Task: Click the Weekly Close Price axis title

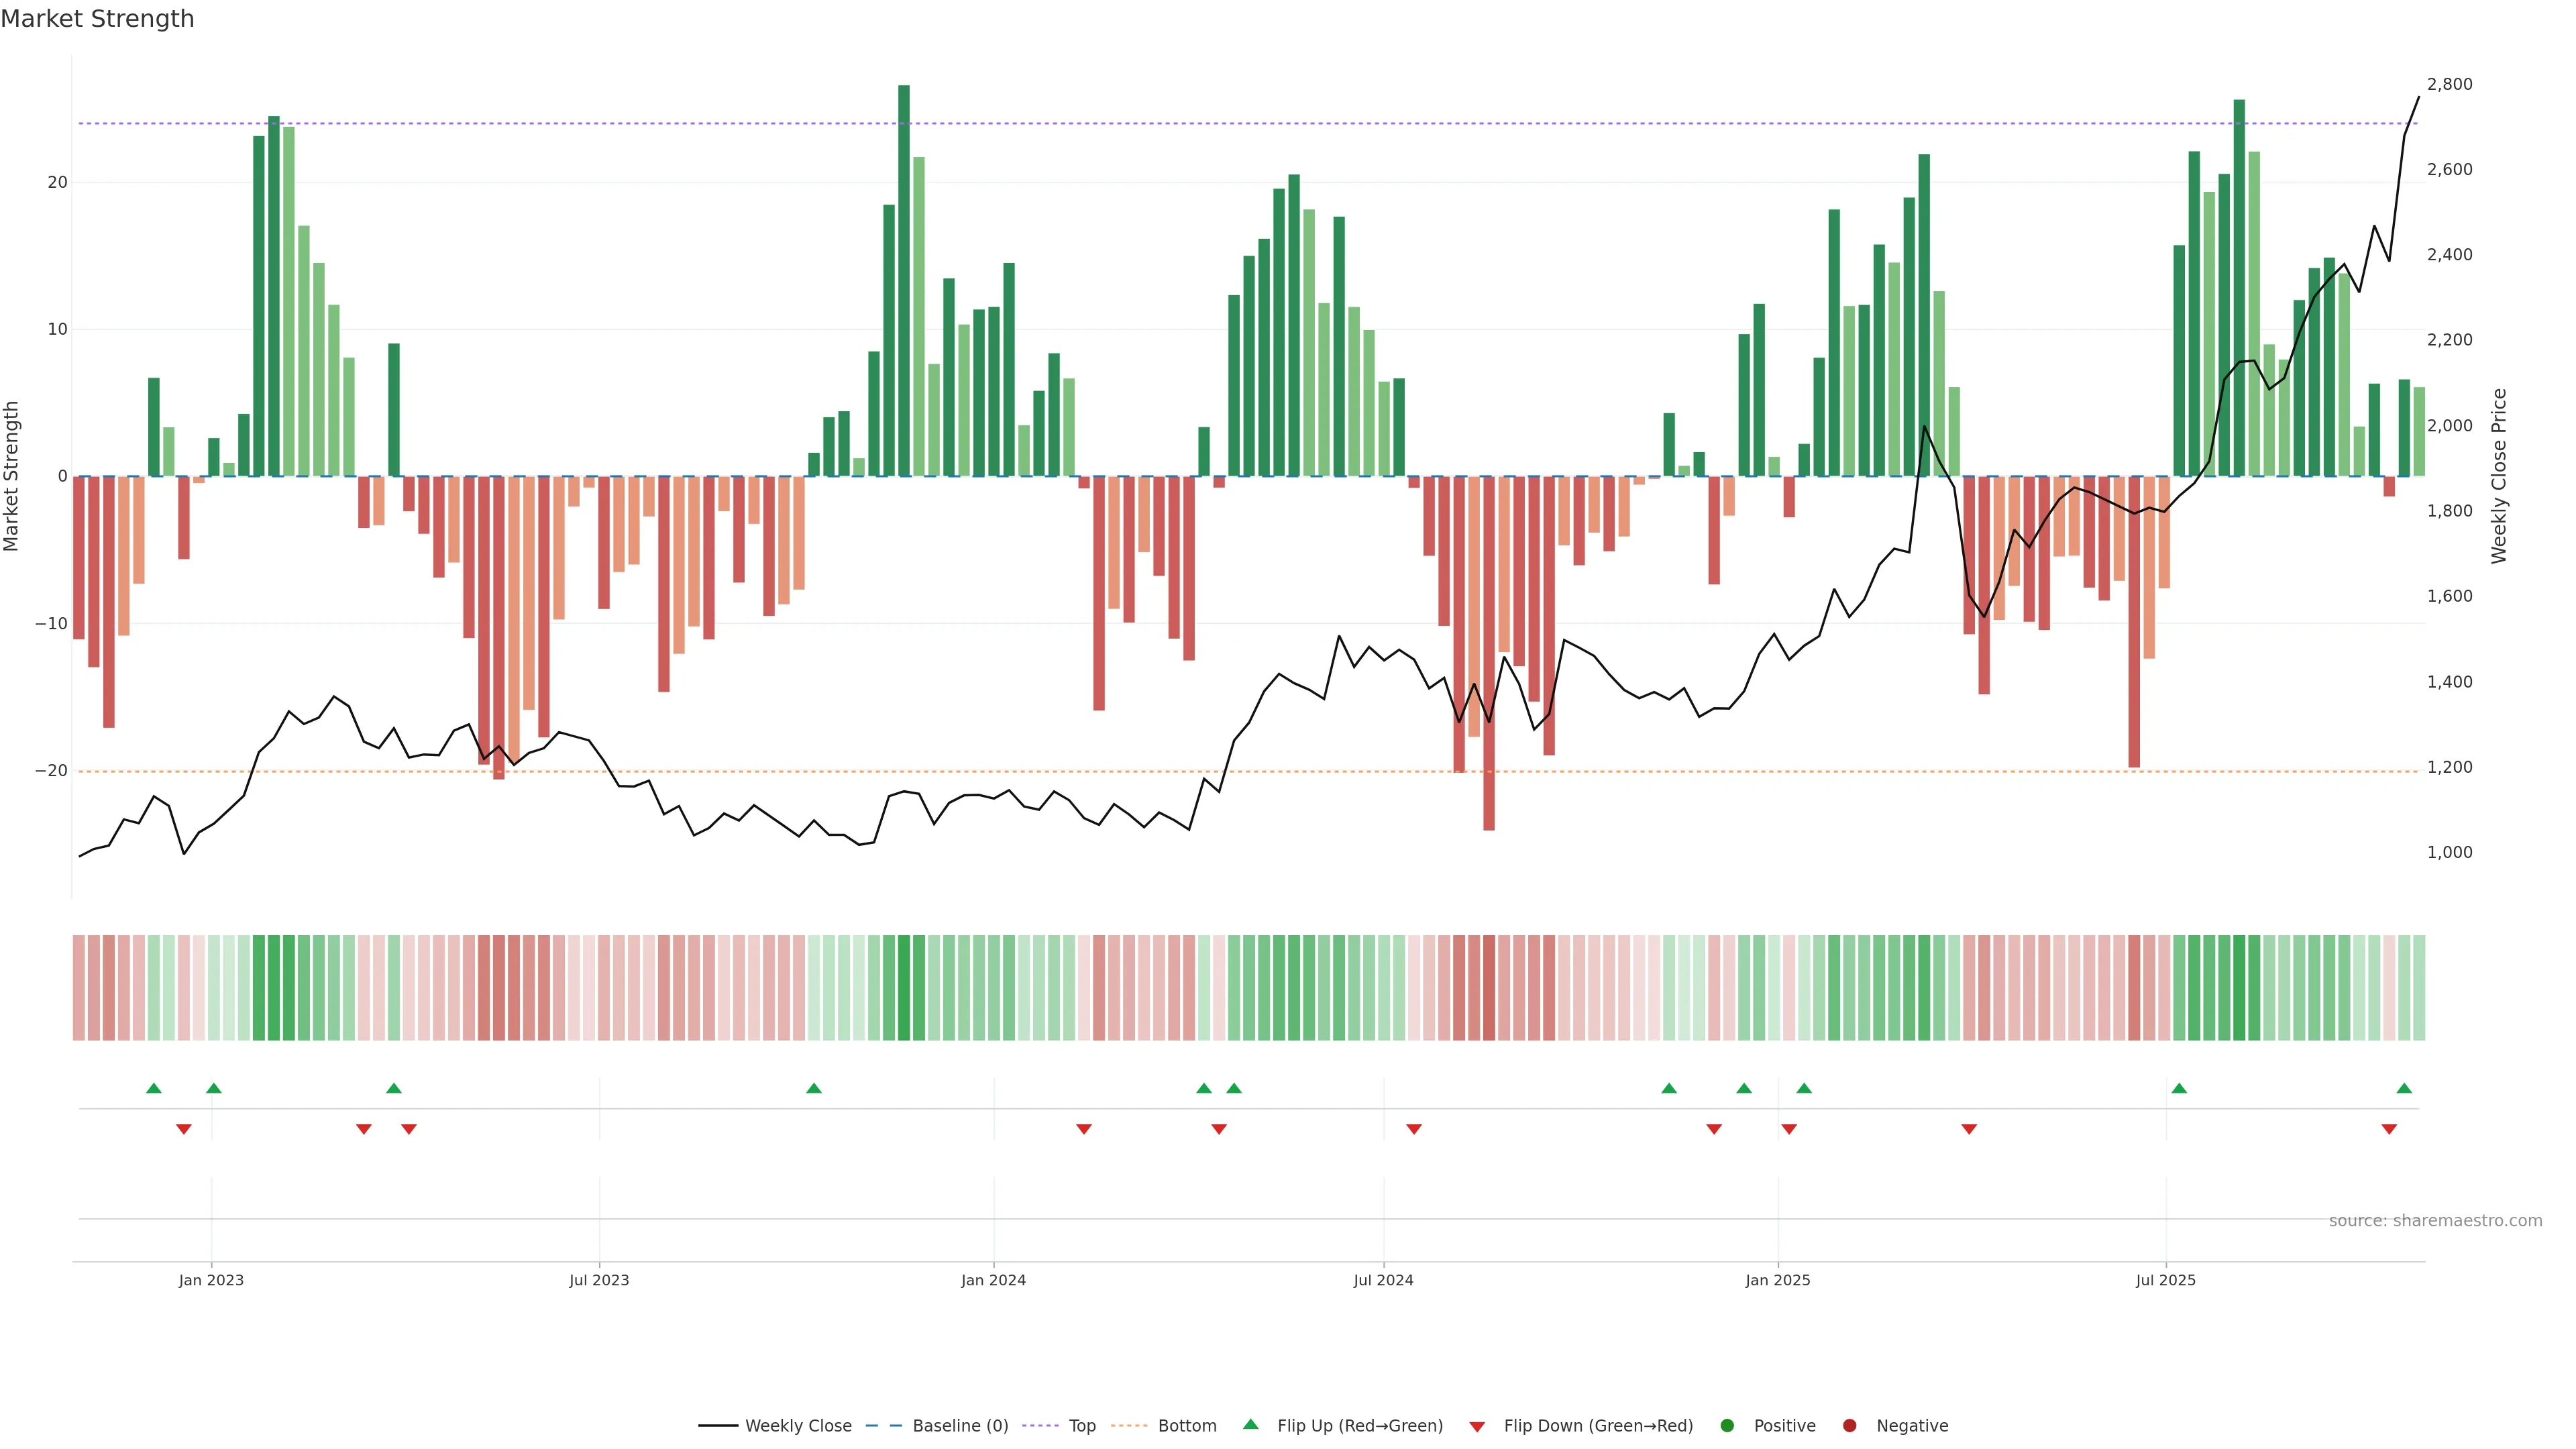Action: point(2499,476)
